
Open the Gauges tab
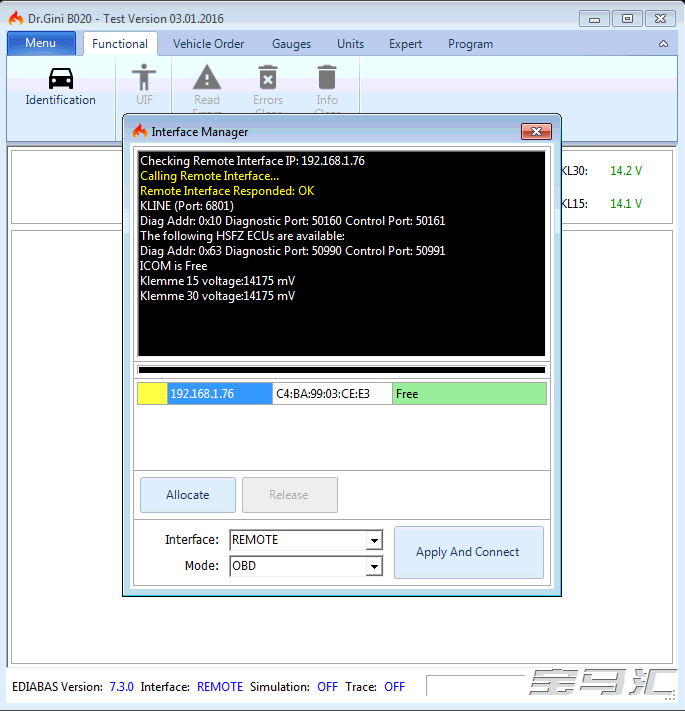(291, 44)
